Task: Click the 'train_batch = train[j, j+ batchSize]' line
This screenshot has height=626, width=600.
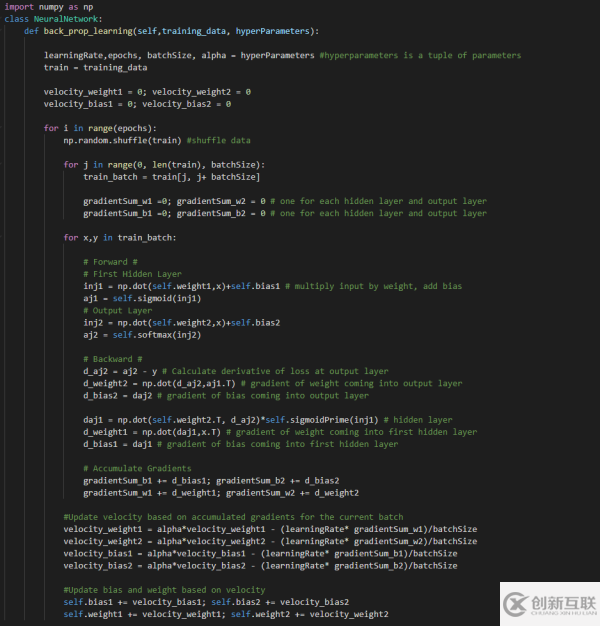Action: pyautogui.click(x=172, y=177)
